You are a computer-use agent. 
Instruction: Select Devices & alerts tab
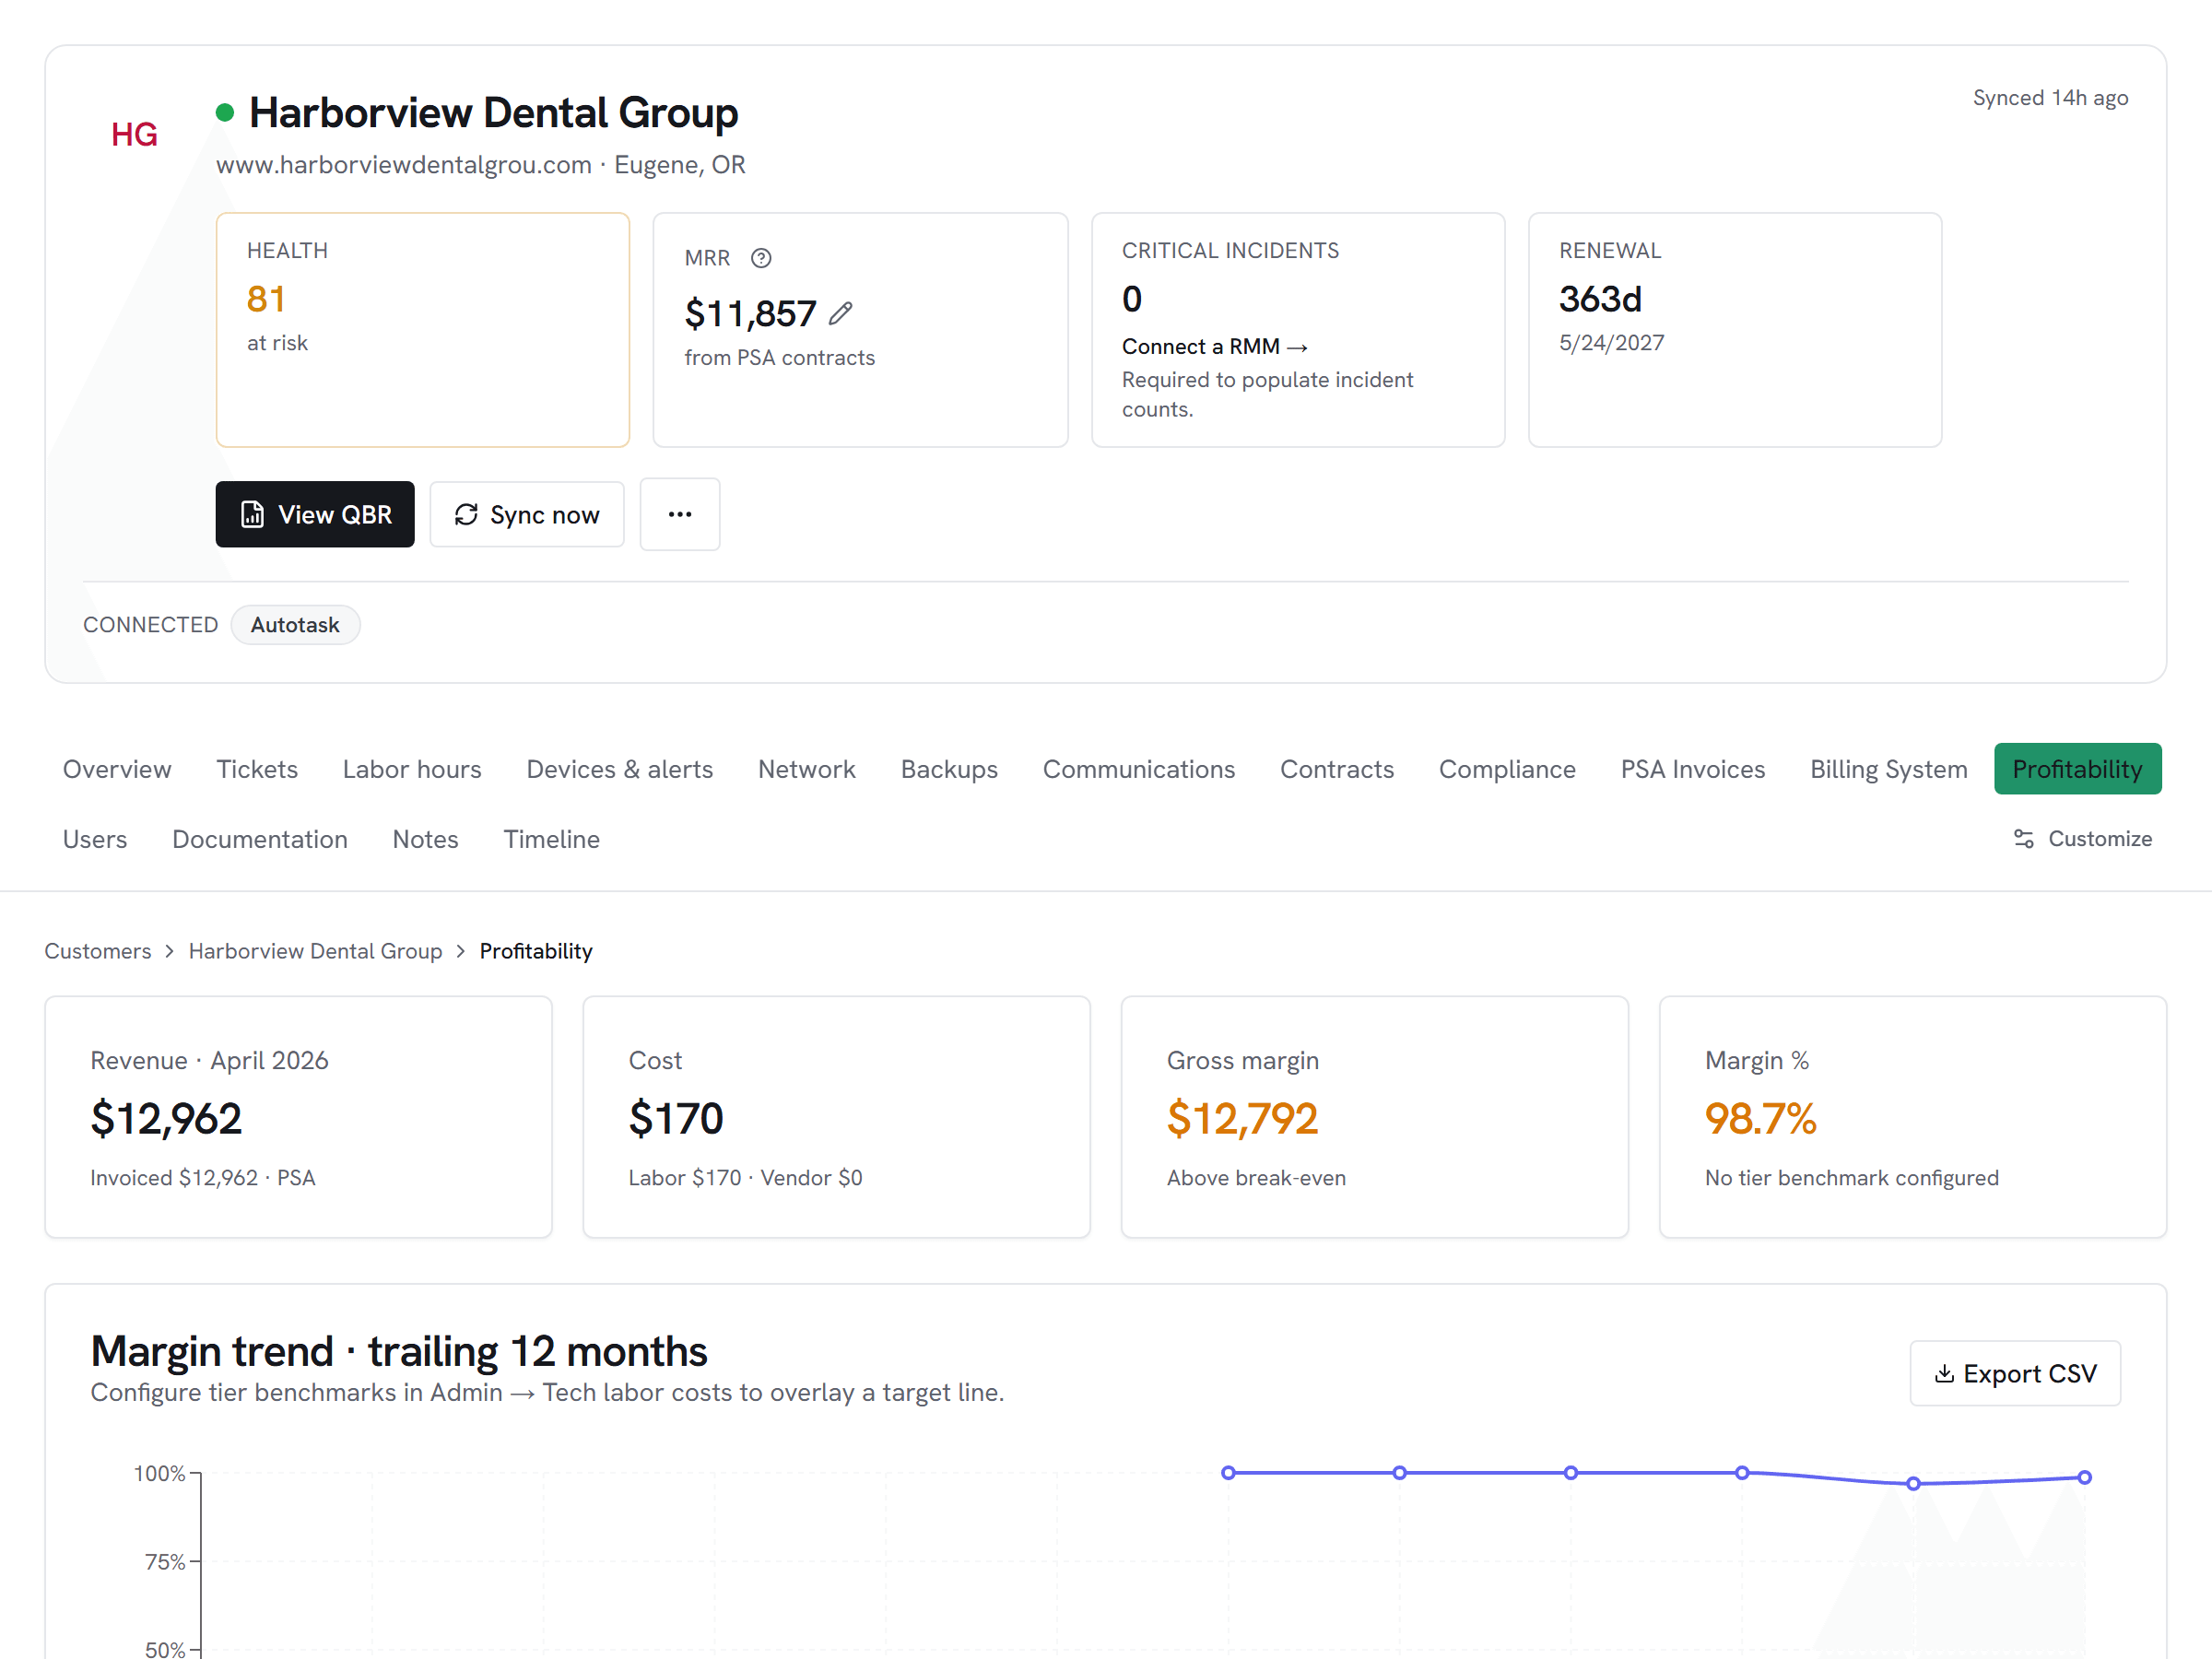[x=620, y=769]
